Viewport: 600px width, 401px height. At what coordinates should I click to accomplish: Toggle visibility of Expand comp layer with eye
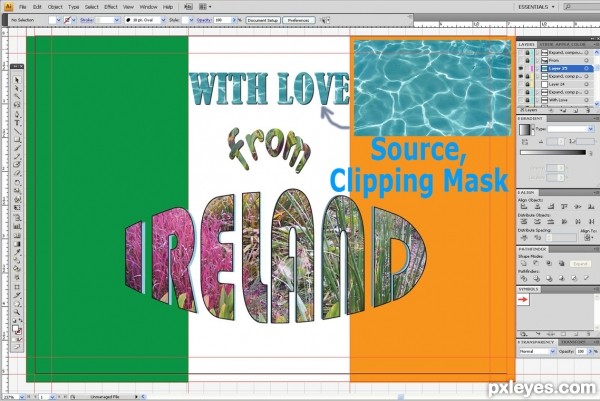(x=520, y=77)
